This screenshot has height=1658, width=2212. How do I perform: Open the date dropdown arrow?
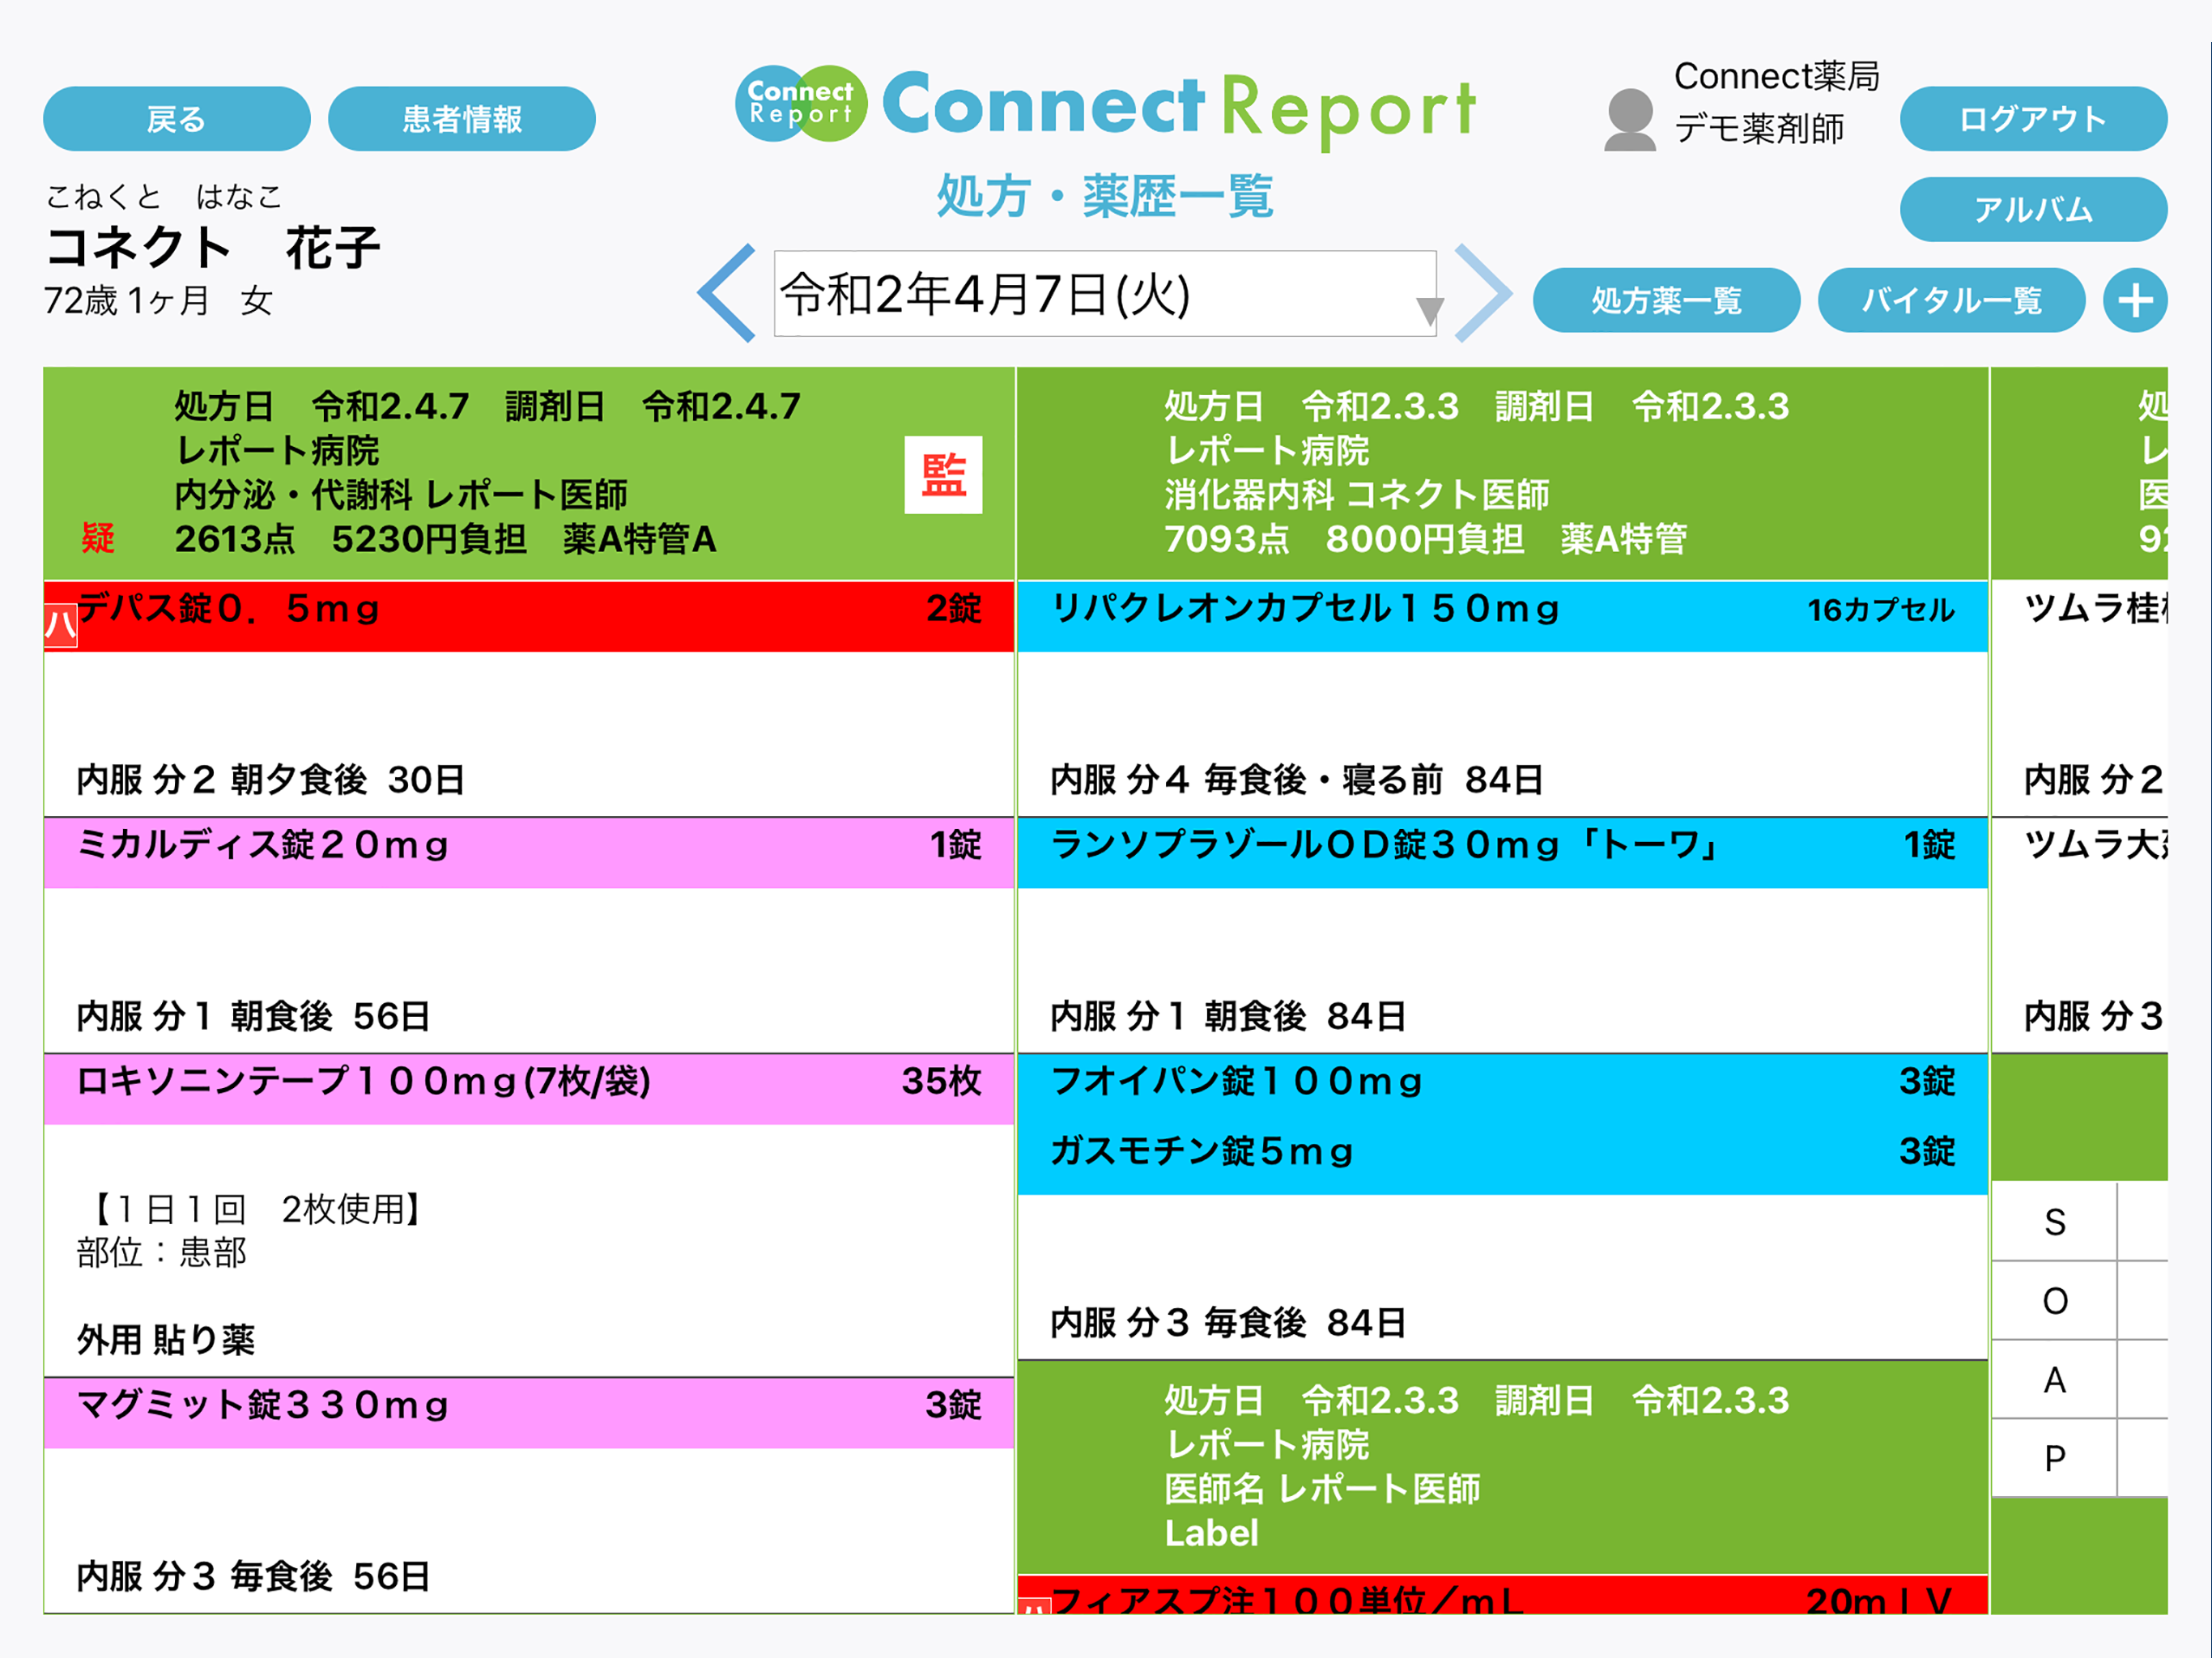(1429, 311)
